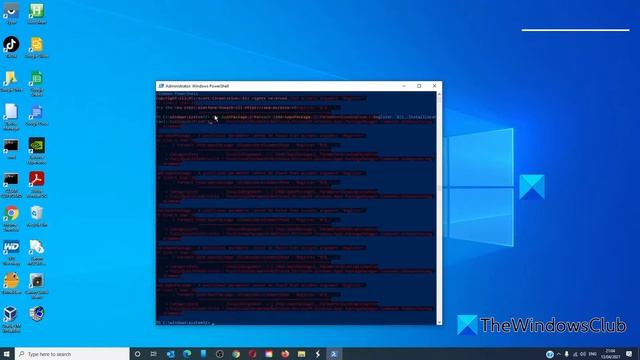This screenshot has height=360, width=640.
Task: Open the green H app desktop shortcut
Action: pyautogui.click(x=36, y=11)
